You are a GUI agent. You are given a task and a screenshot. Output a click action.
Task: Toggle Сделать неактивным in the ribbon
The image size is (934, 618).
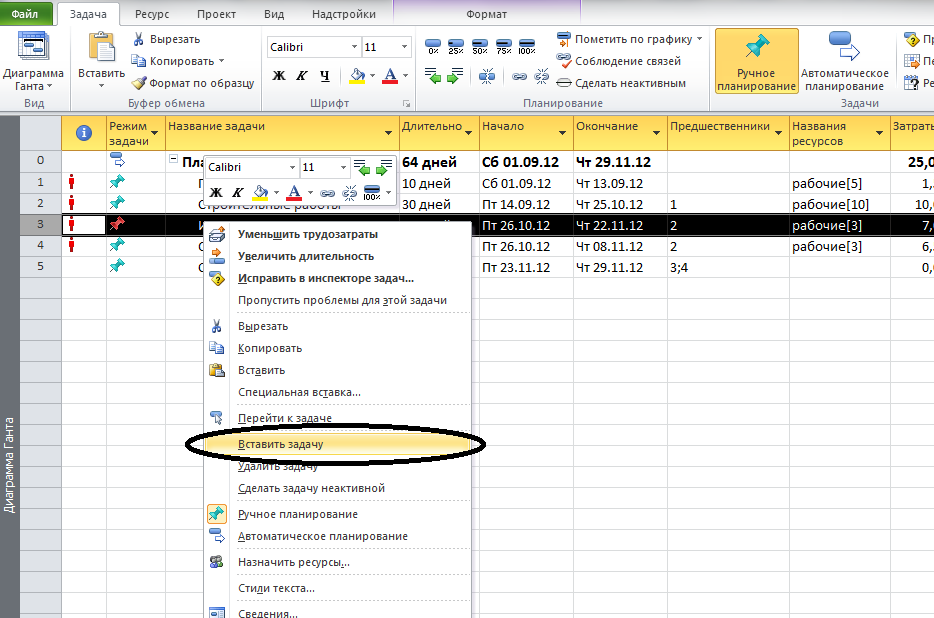621,83
